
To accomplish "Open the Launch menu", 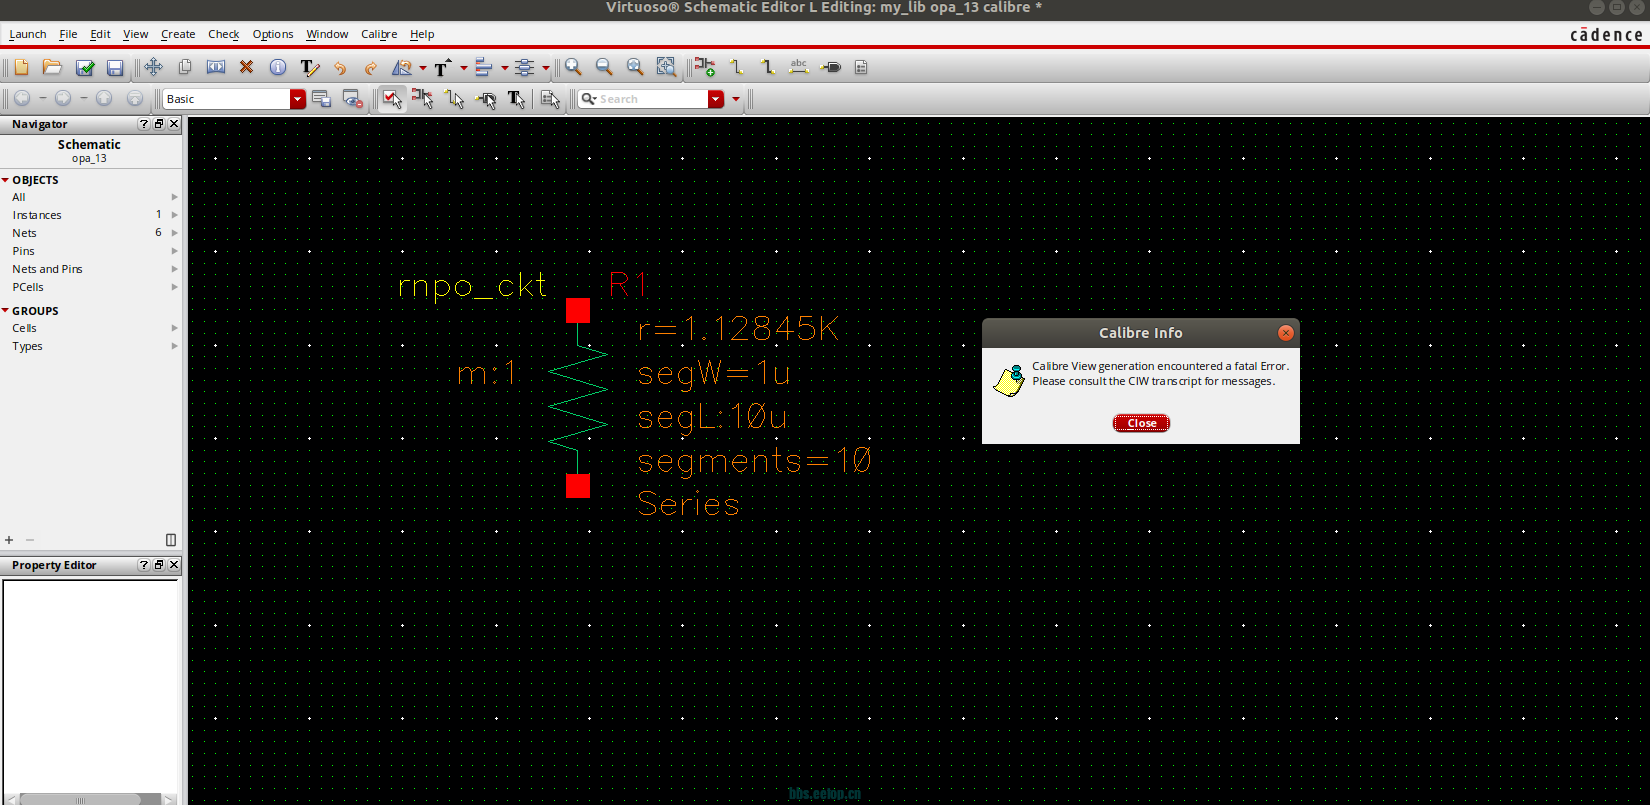I will 28,34.
